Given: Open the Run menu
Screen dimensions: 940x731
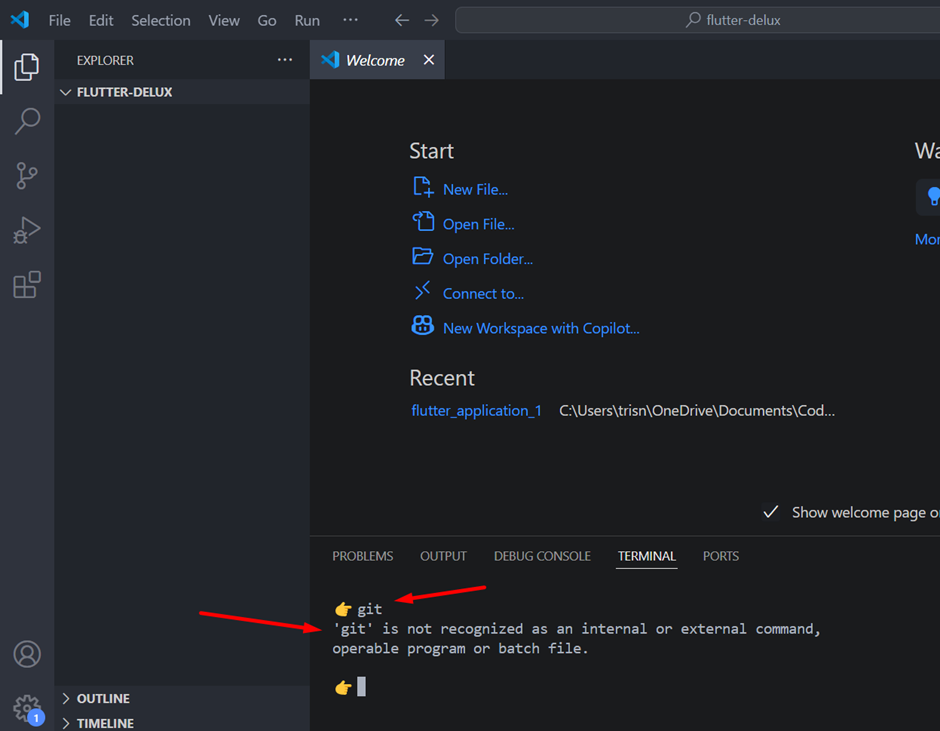Looking at the screenshot, I should [307, 20].
